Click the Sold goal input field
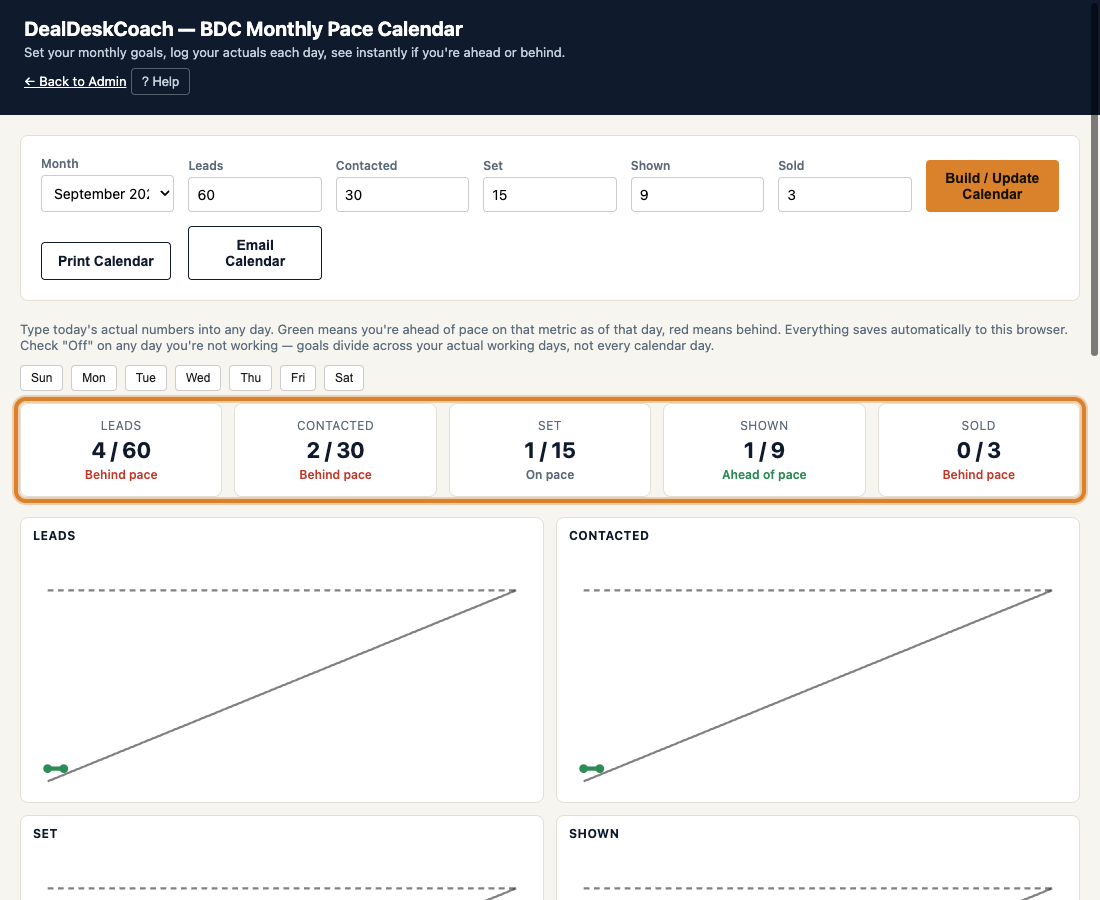Viewport: 1100px width, 900px height. click(845, 194)
